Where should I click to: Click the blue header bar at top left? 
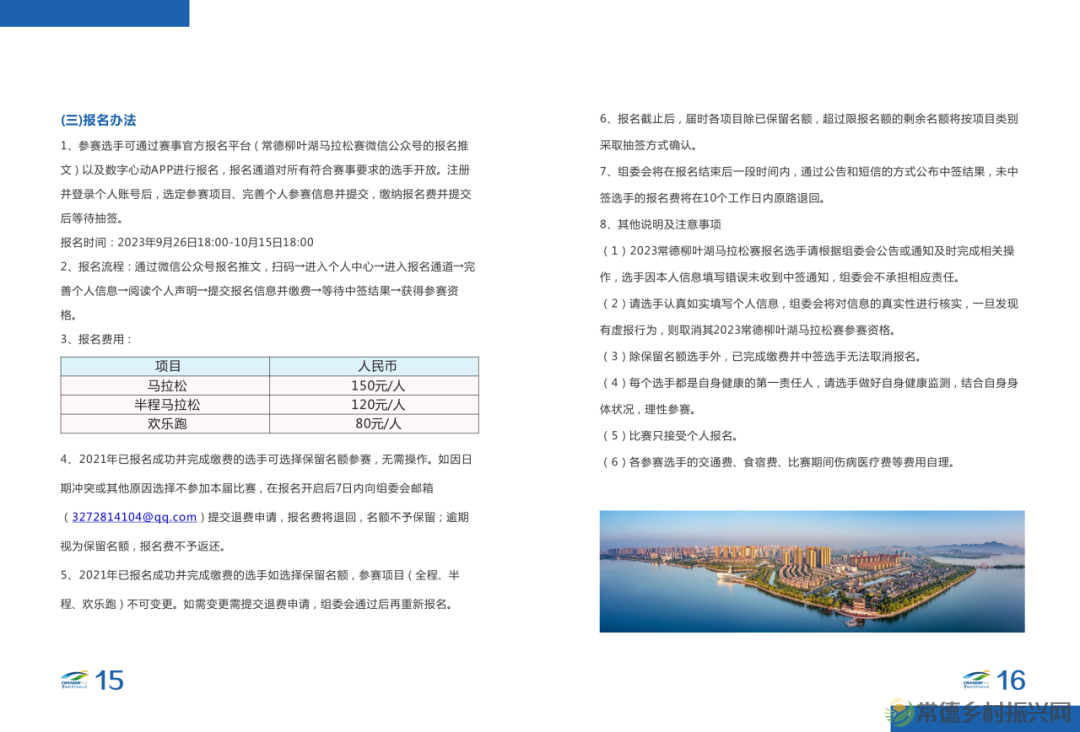(95, 12)
